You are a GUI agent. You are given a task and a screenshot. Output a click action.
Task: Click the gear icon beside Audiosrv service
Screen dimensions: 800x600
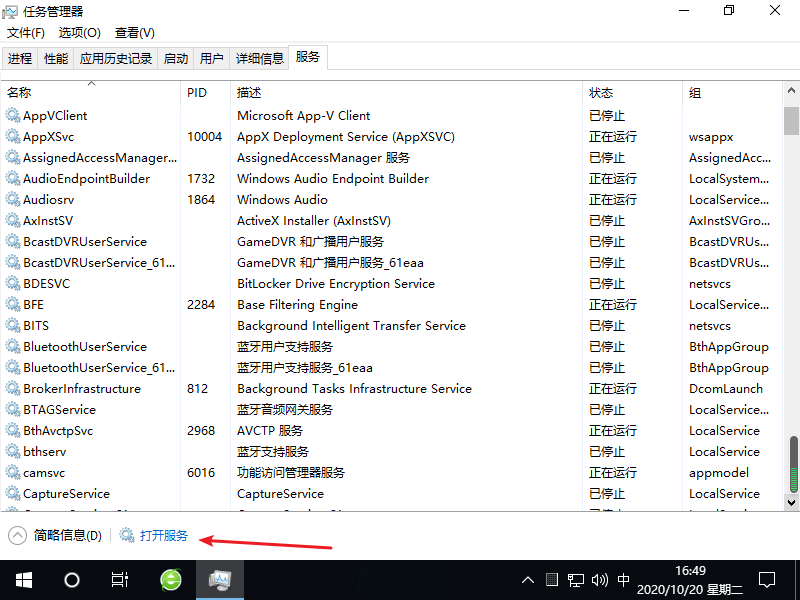pos(13,200)
